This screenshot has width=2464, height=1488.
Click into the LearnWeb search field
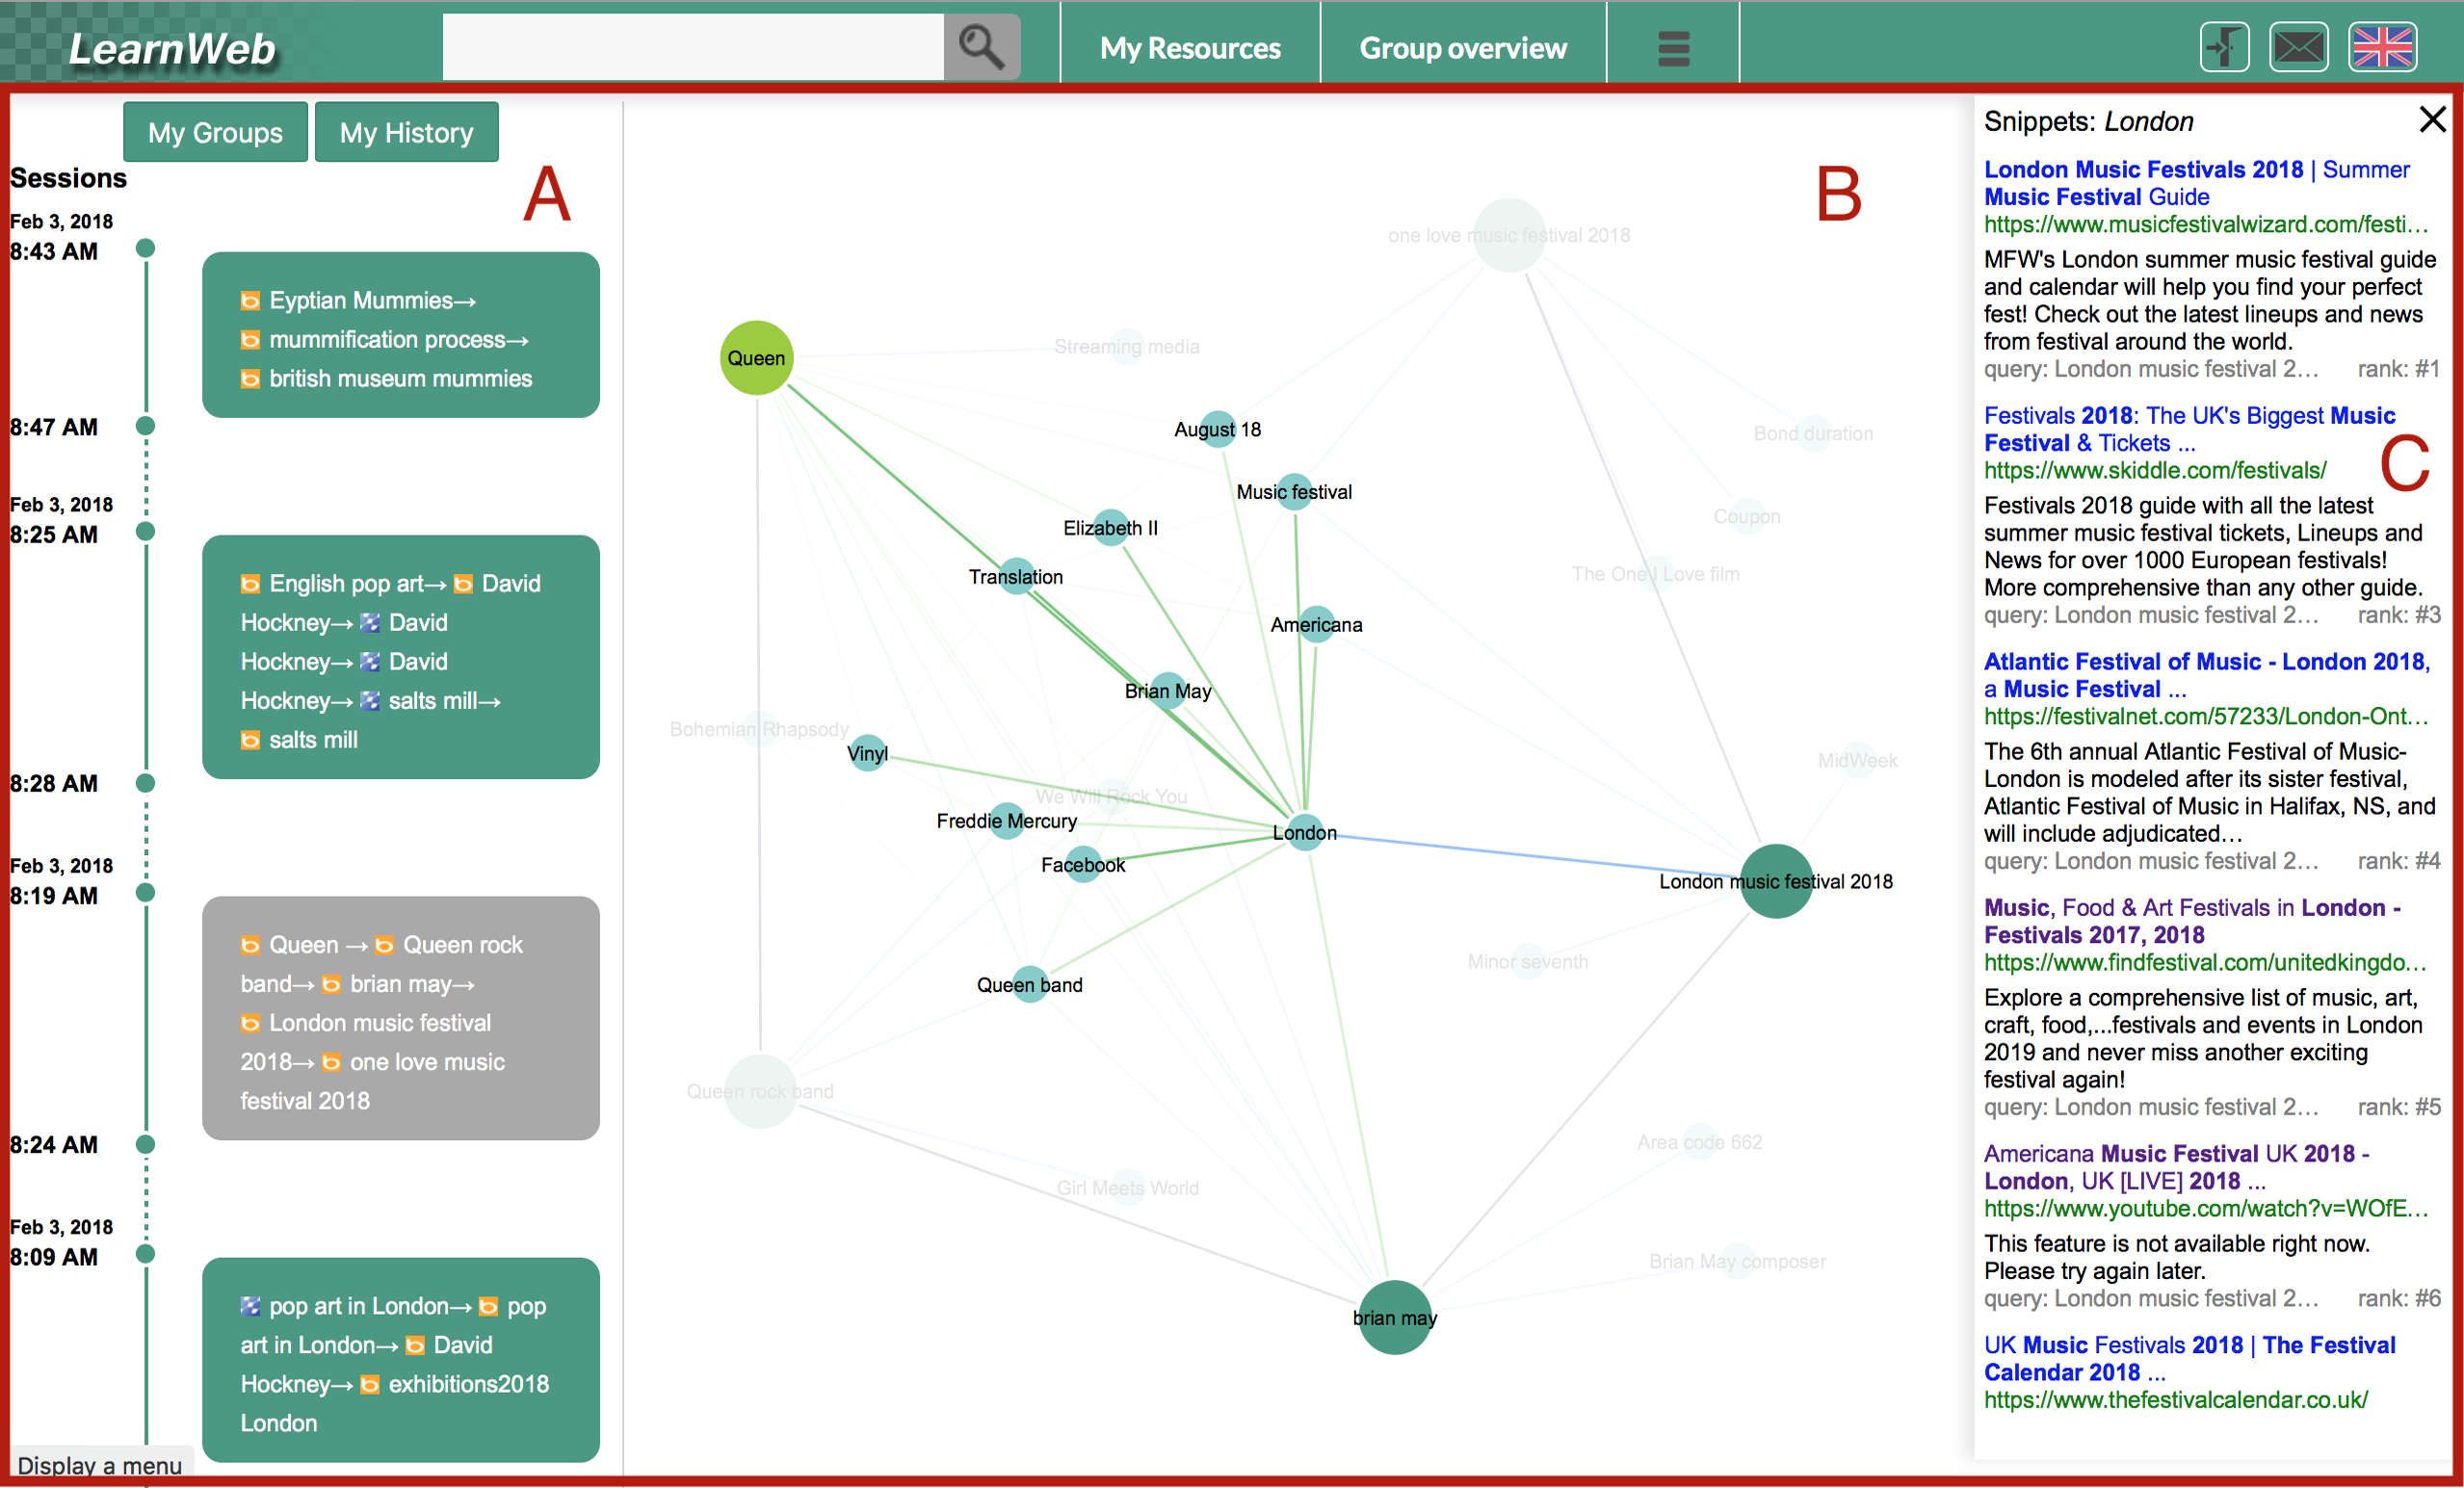(x=693, y=47)
